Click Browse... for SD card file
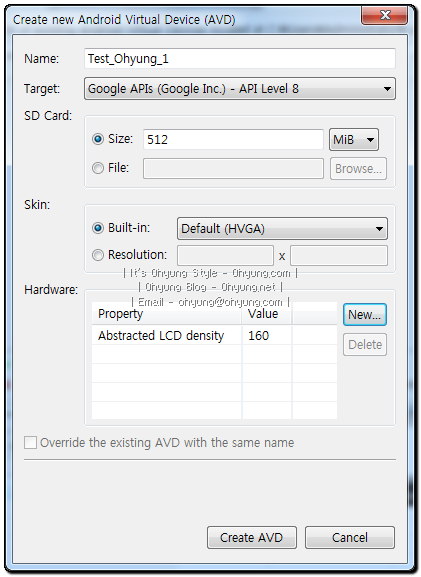The height and width of the screenshot is (577, 421). [358, 169]
